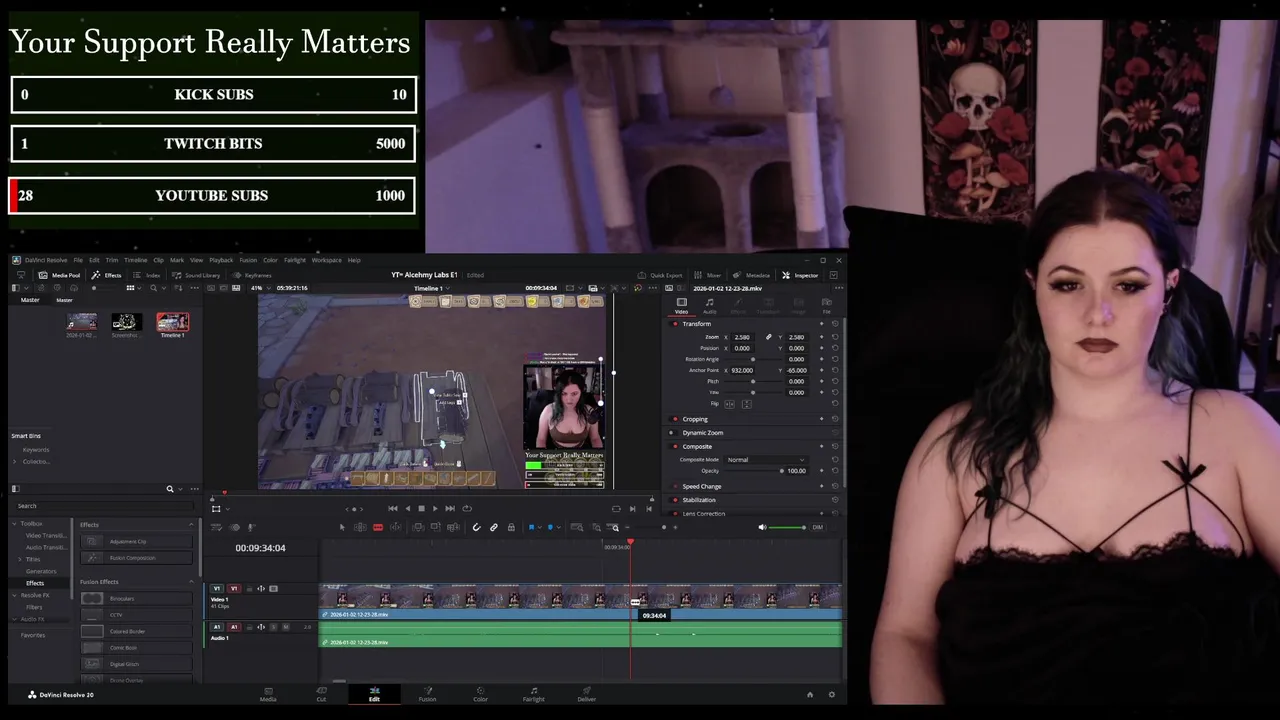Open the 41% viewer zoom dropdown
This screenshot has width=1280, height=720.
pyautogui.click(x=259, y=288)
